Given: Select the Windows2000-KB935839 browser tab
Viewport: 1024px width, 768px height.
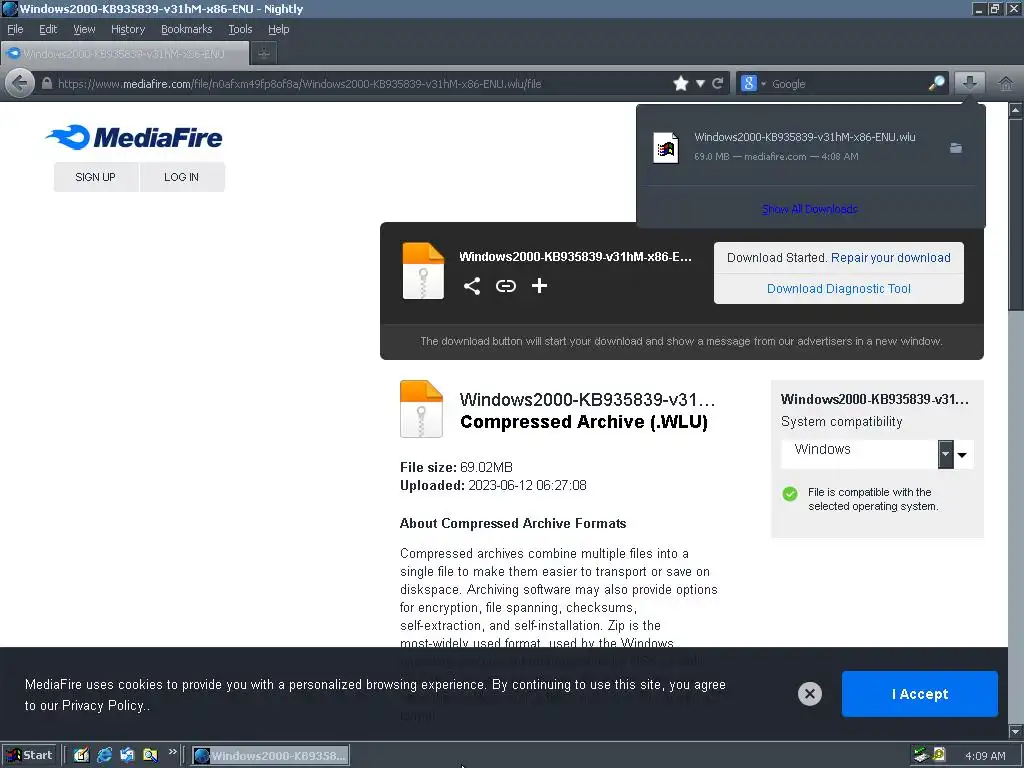Looking at the screenshot, I should tap(125, 54).
